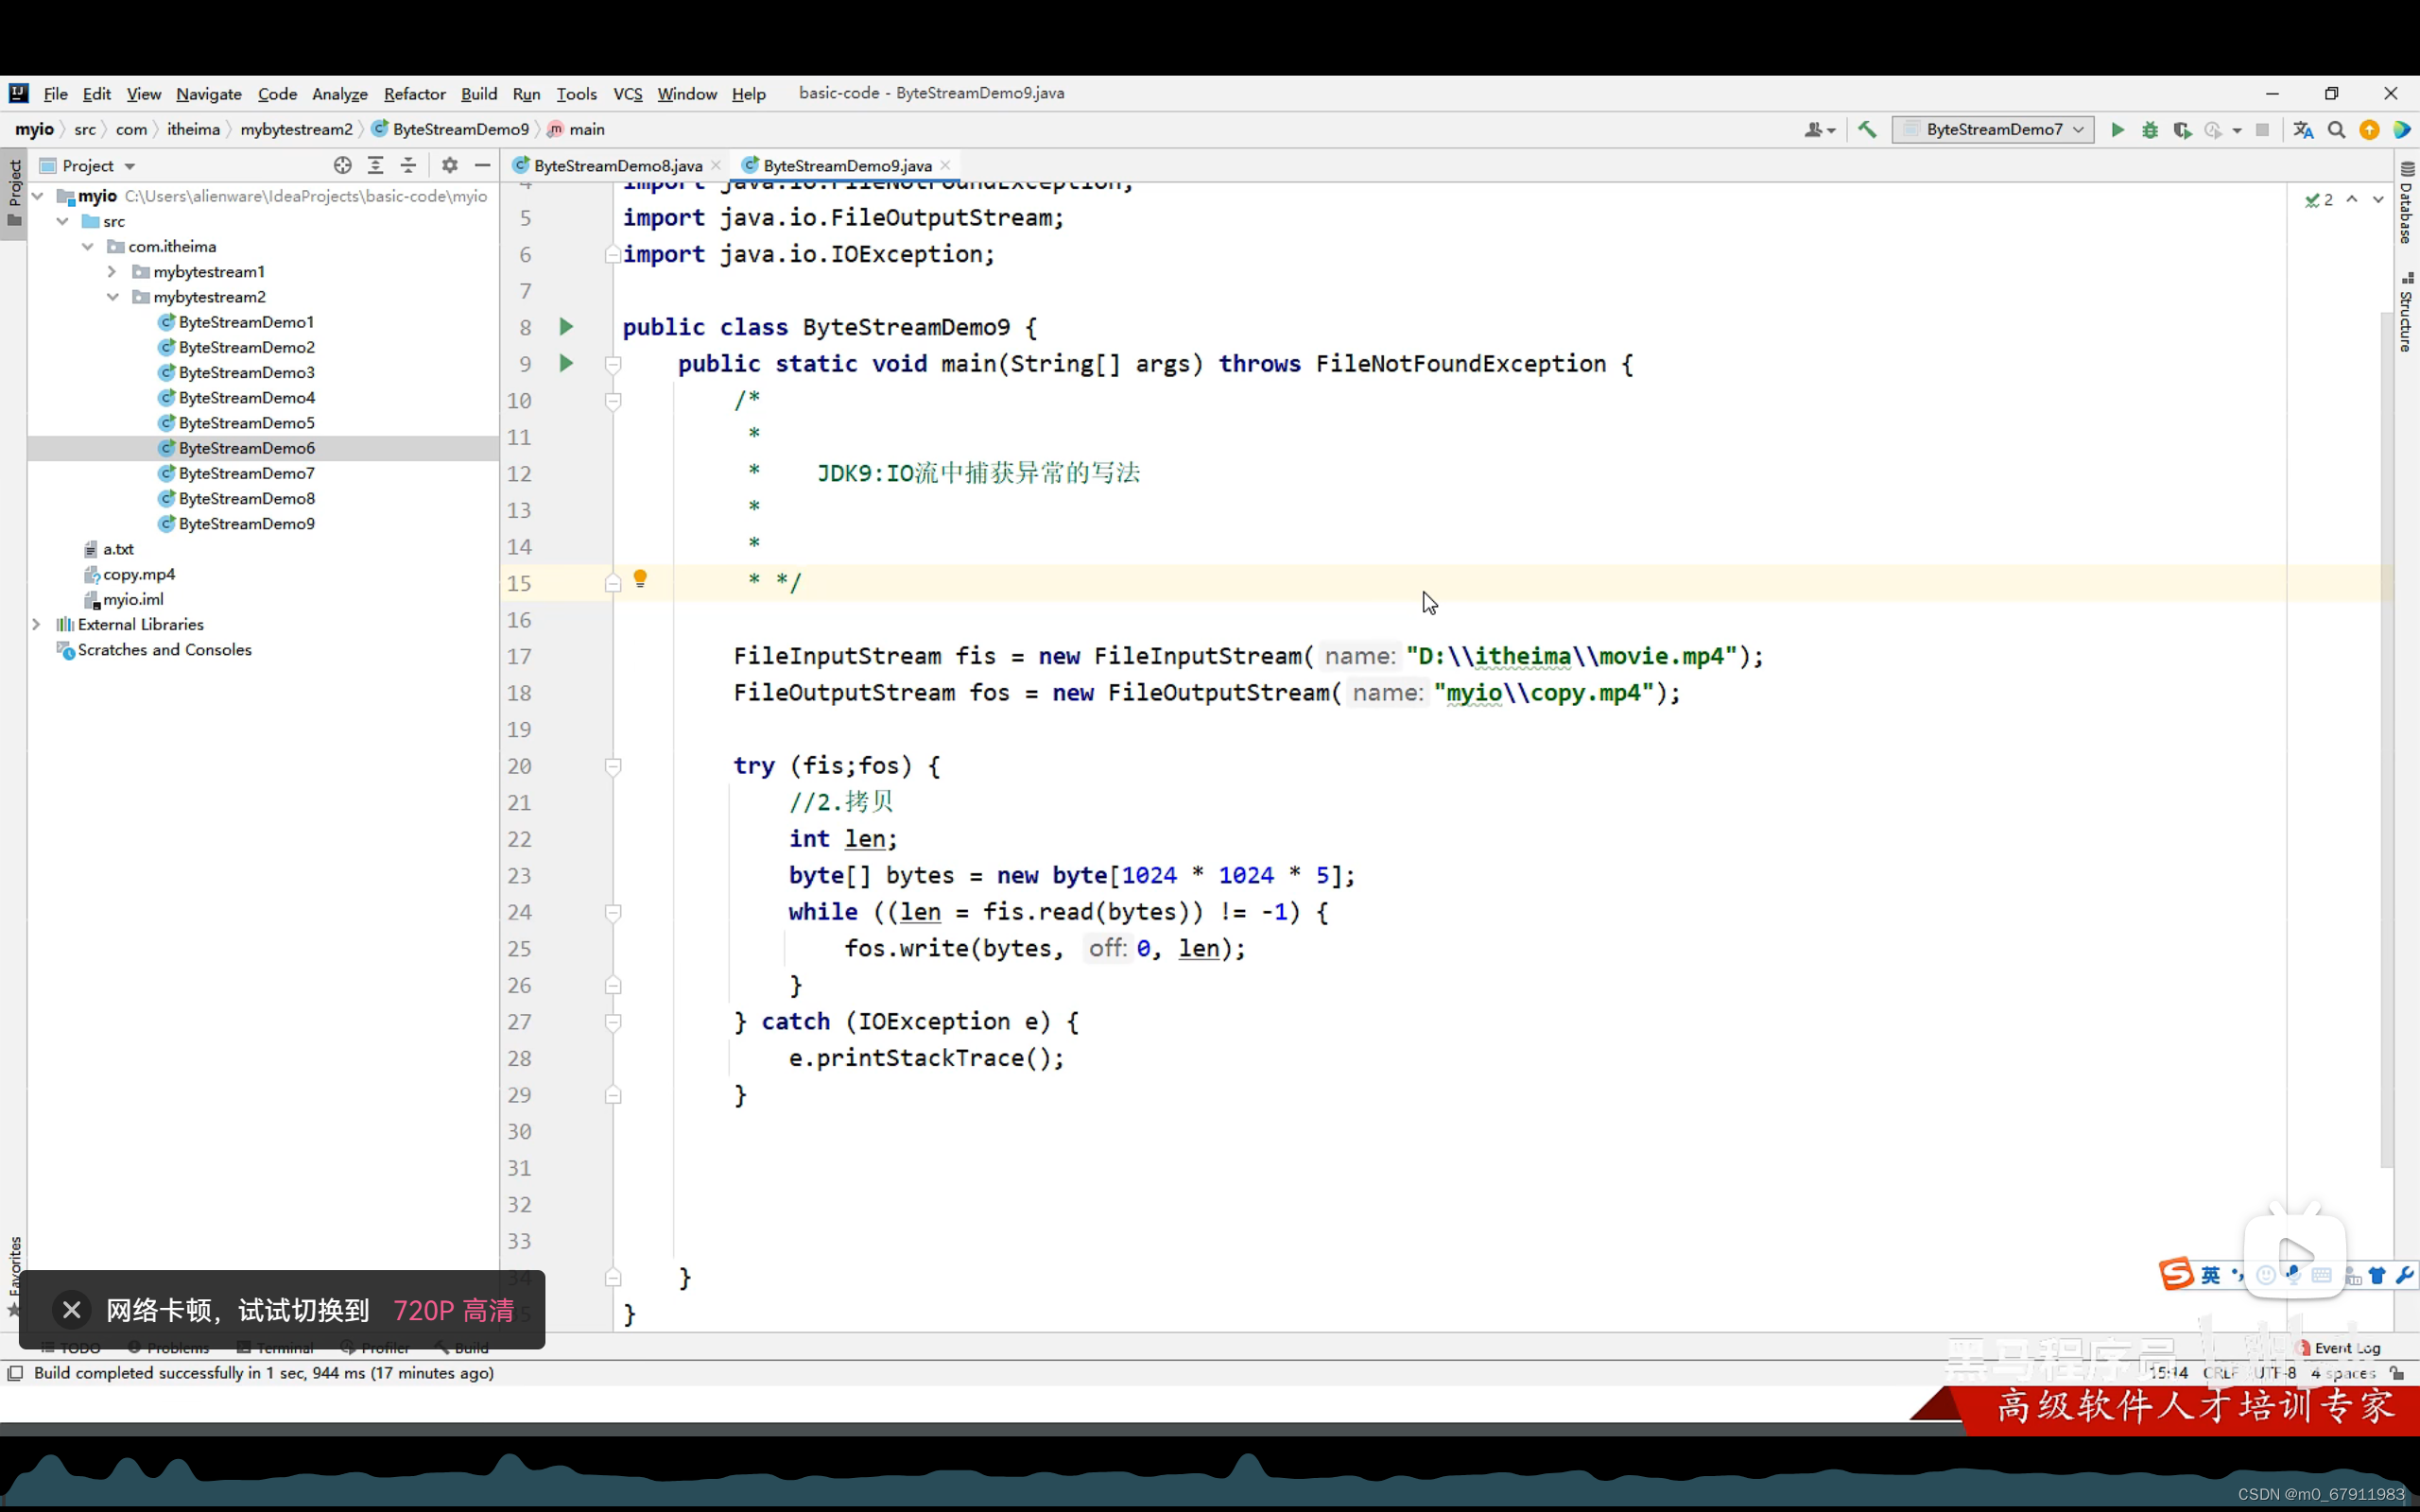Click the Debug bug icon
The height and width of the screenshot is (1512, 2420).
[2149, 130]
